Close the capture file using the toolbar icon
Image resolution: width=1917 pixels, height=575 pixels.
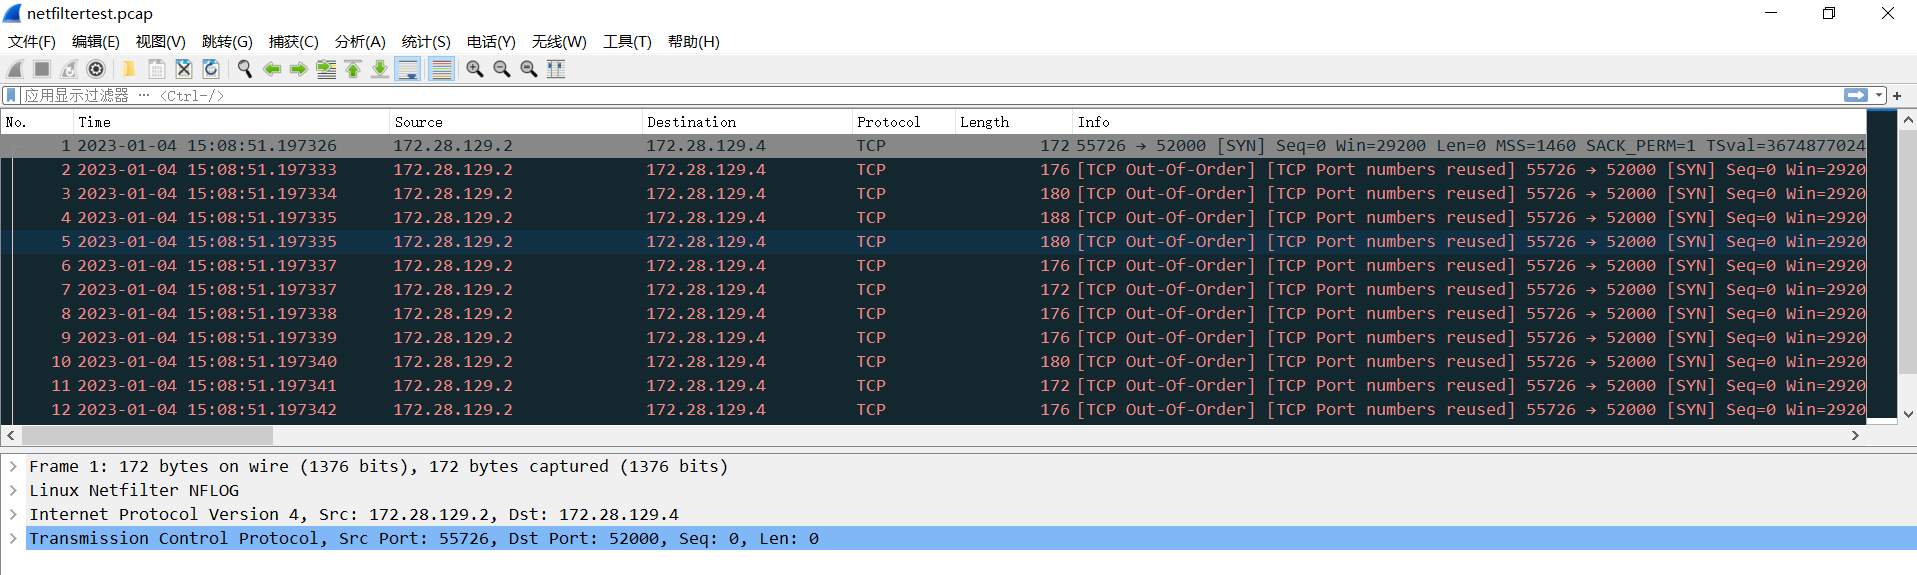pyautogui.click(x=184, y=69)
